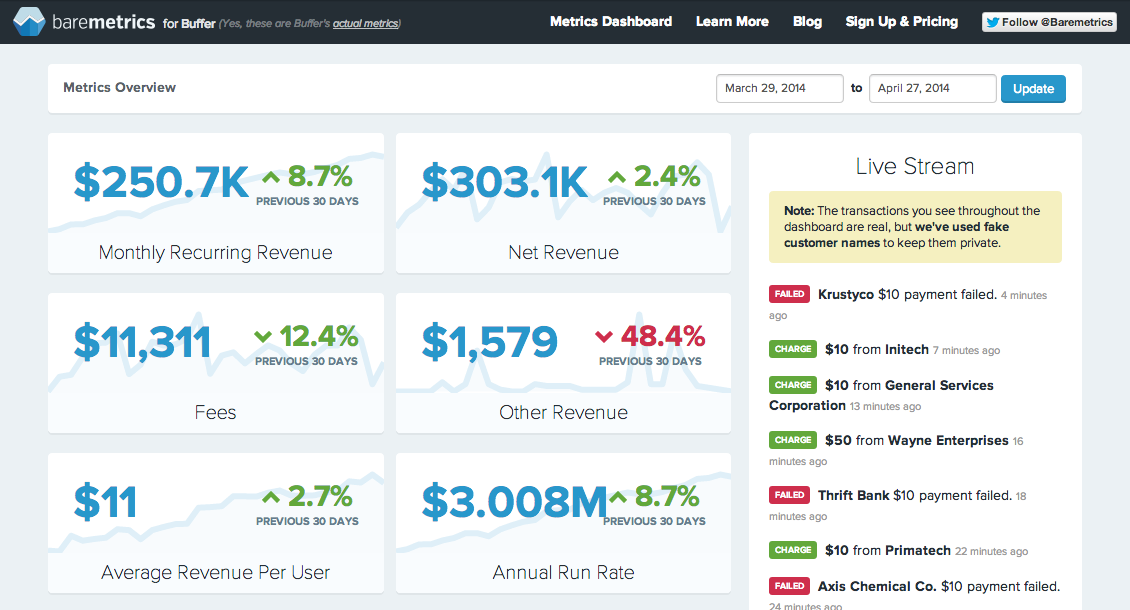Click the CHARGE badge for Primatech
The image size is (1130, 610).
point(793,550)
